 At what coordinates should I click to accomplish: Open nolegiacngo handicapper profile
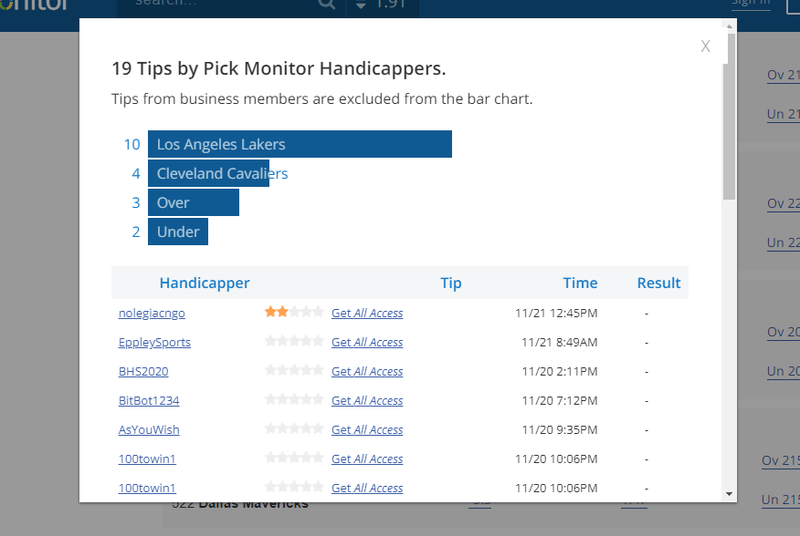152,313
